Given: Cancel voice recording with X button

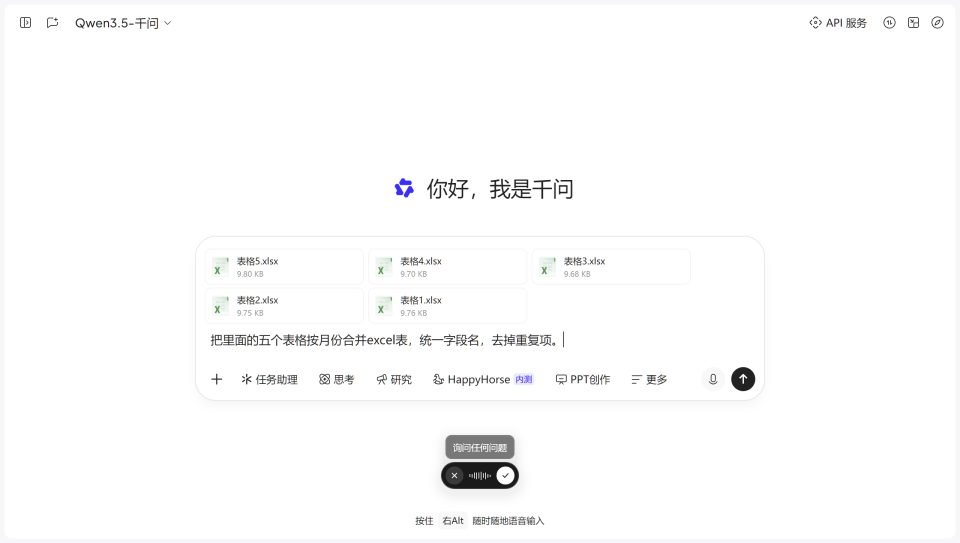Looking at the screenshot, I should 454,476.
